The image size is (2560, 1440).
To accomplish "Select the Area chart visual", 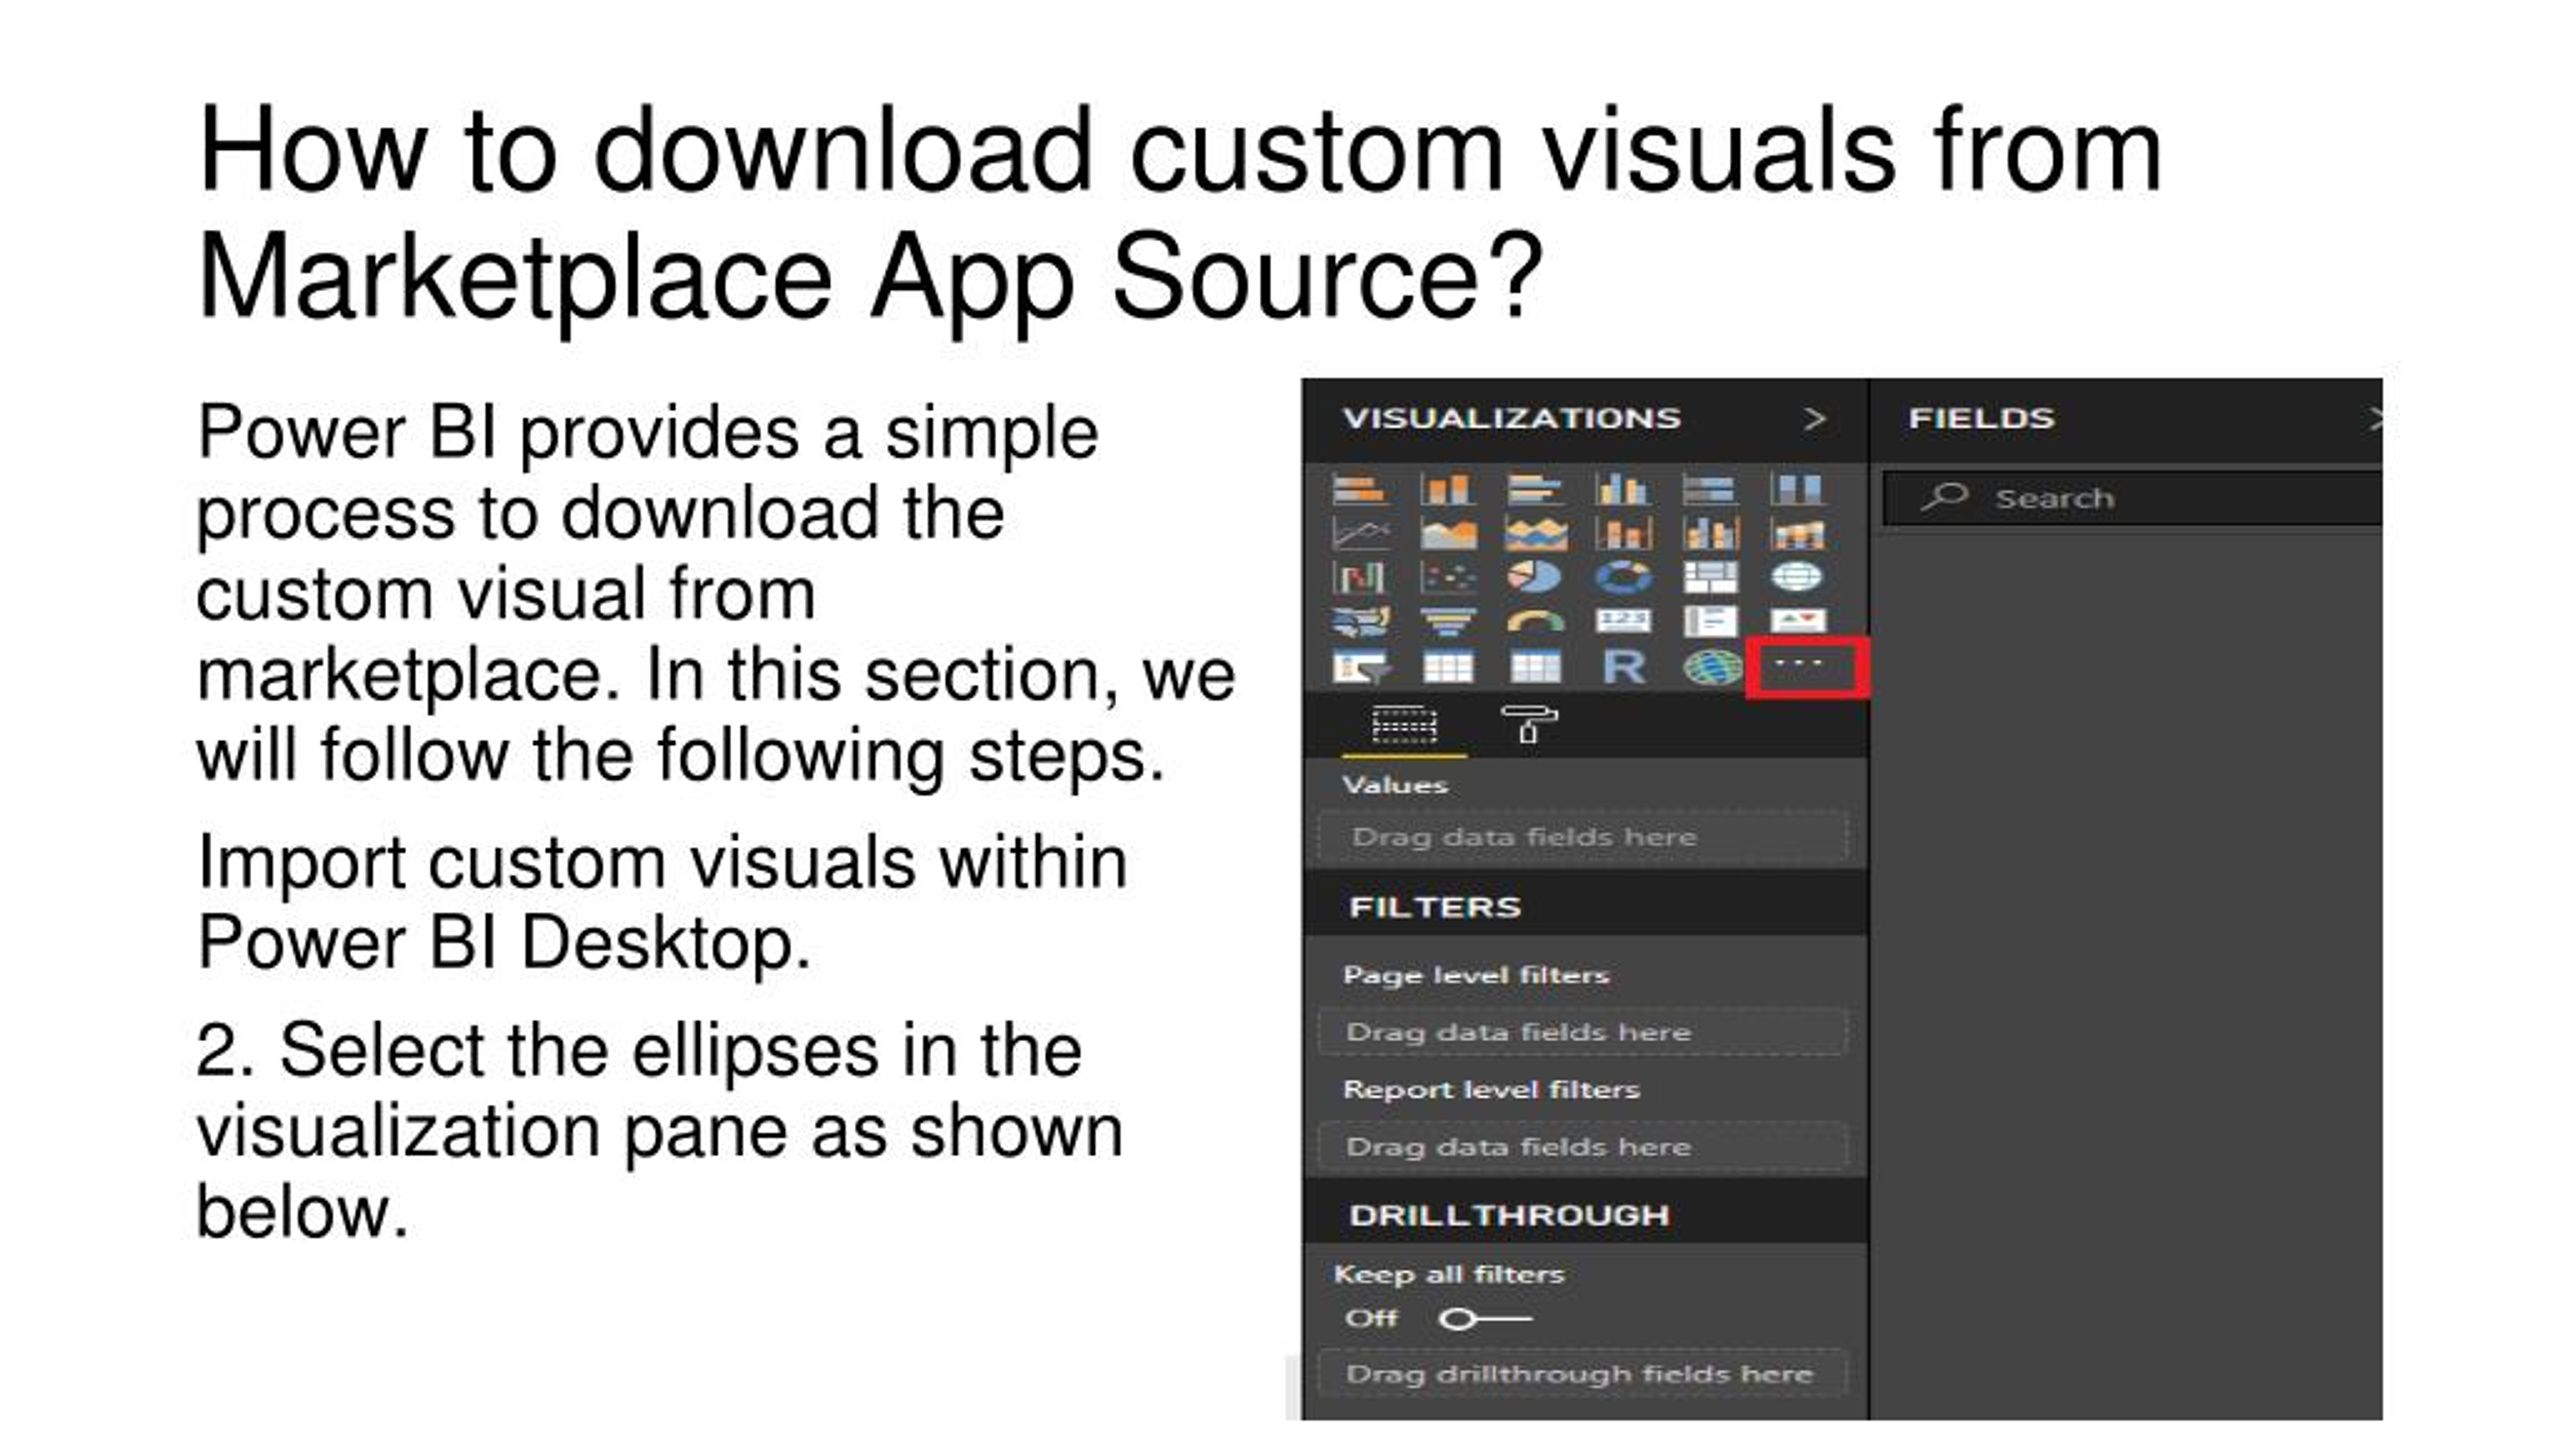I will point(1447,534).
